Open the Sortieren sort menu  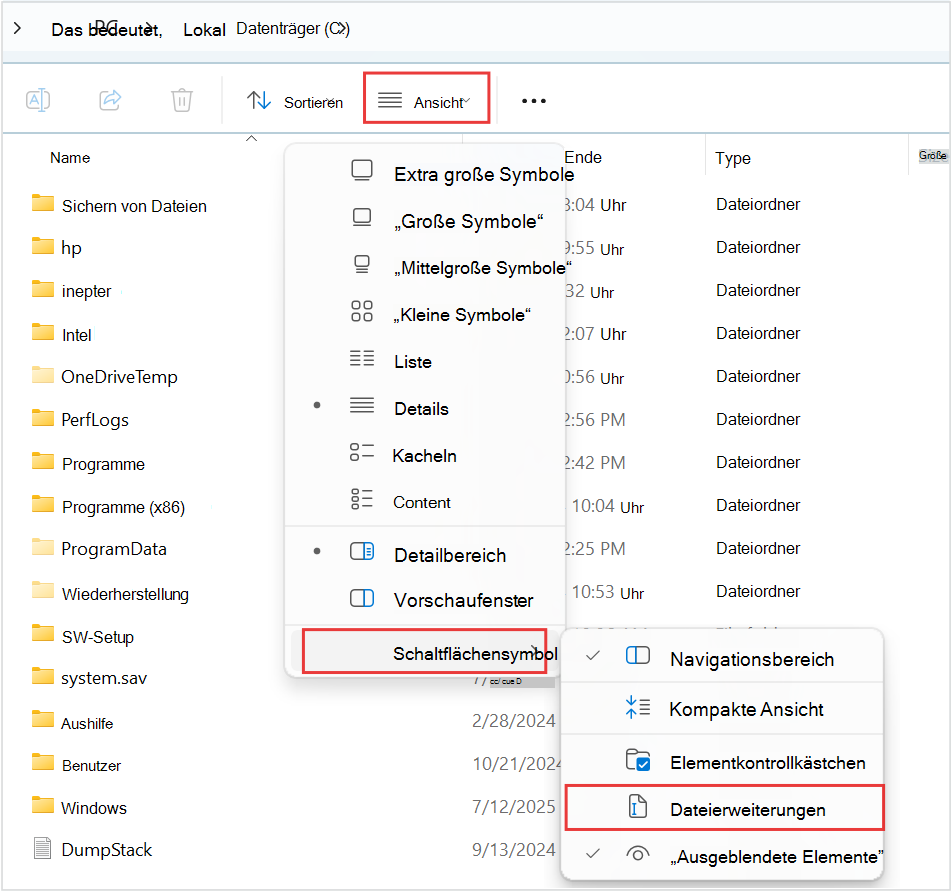[295, 101]
